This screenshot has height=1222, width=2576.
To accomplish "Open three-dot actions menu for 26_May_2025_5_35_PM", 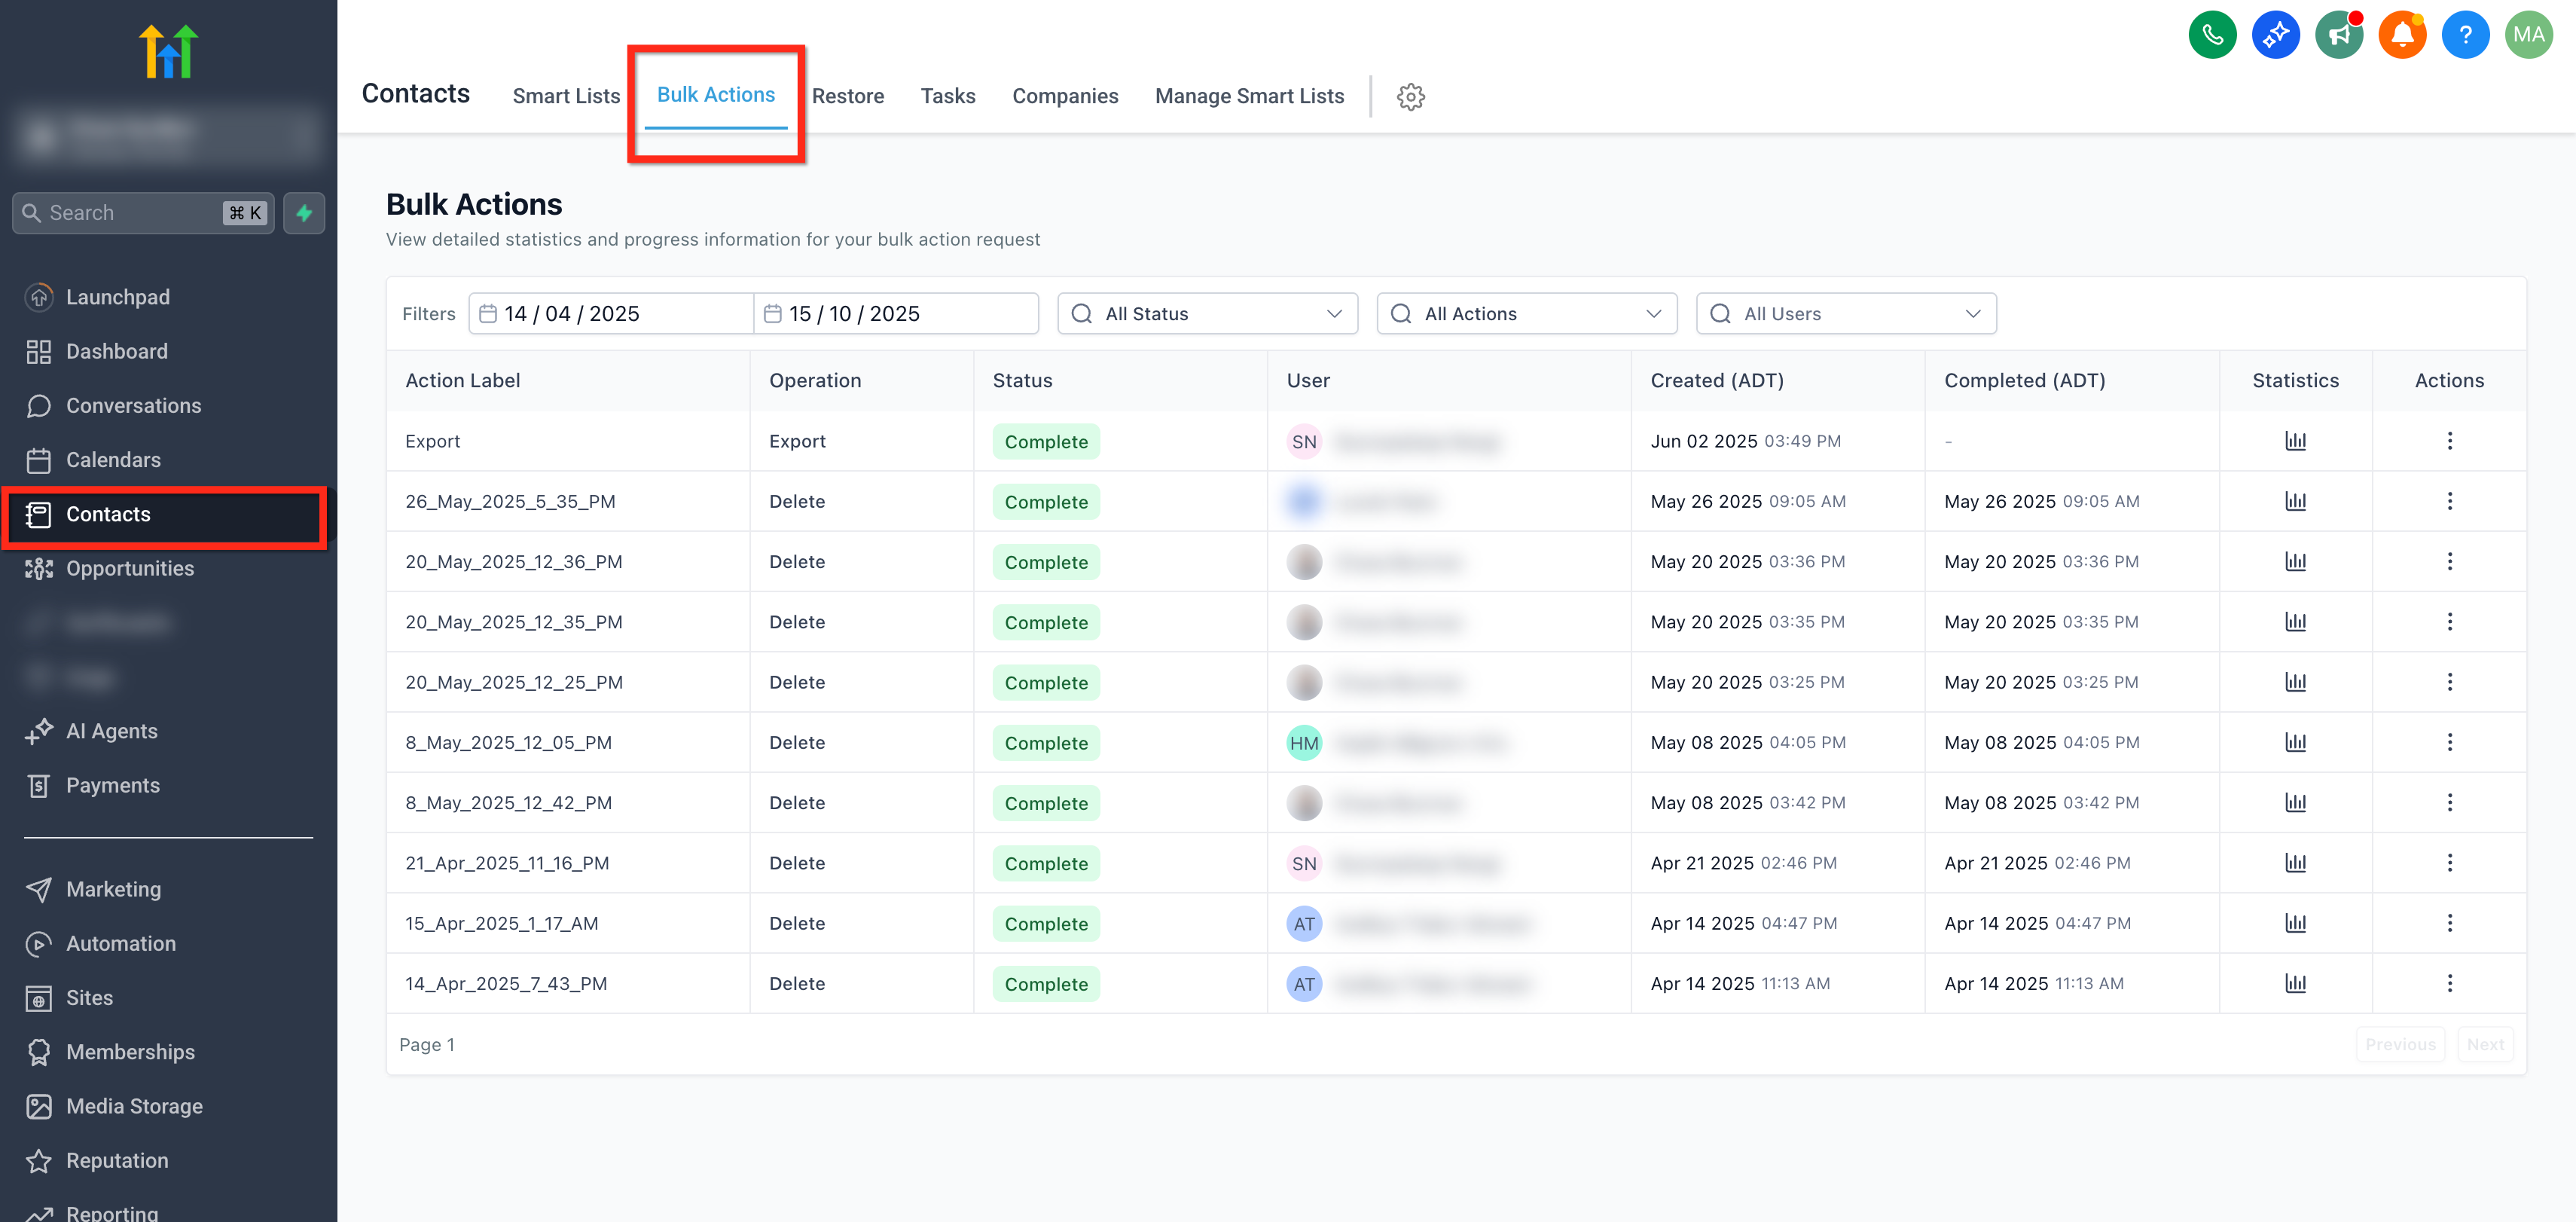I will pyautogui.click(x=2448, y=501).
